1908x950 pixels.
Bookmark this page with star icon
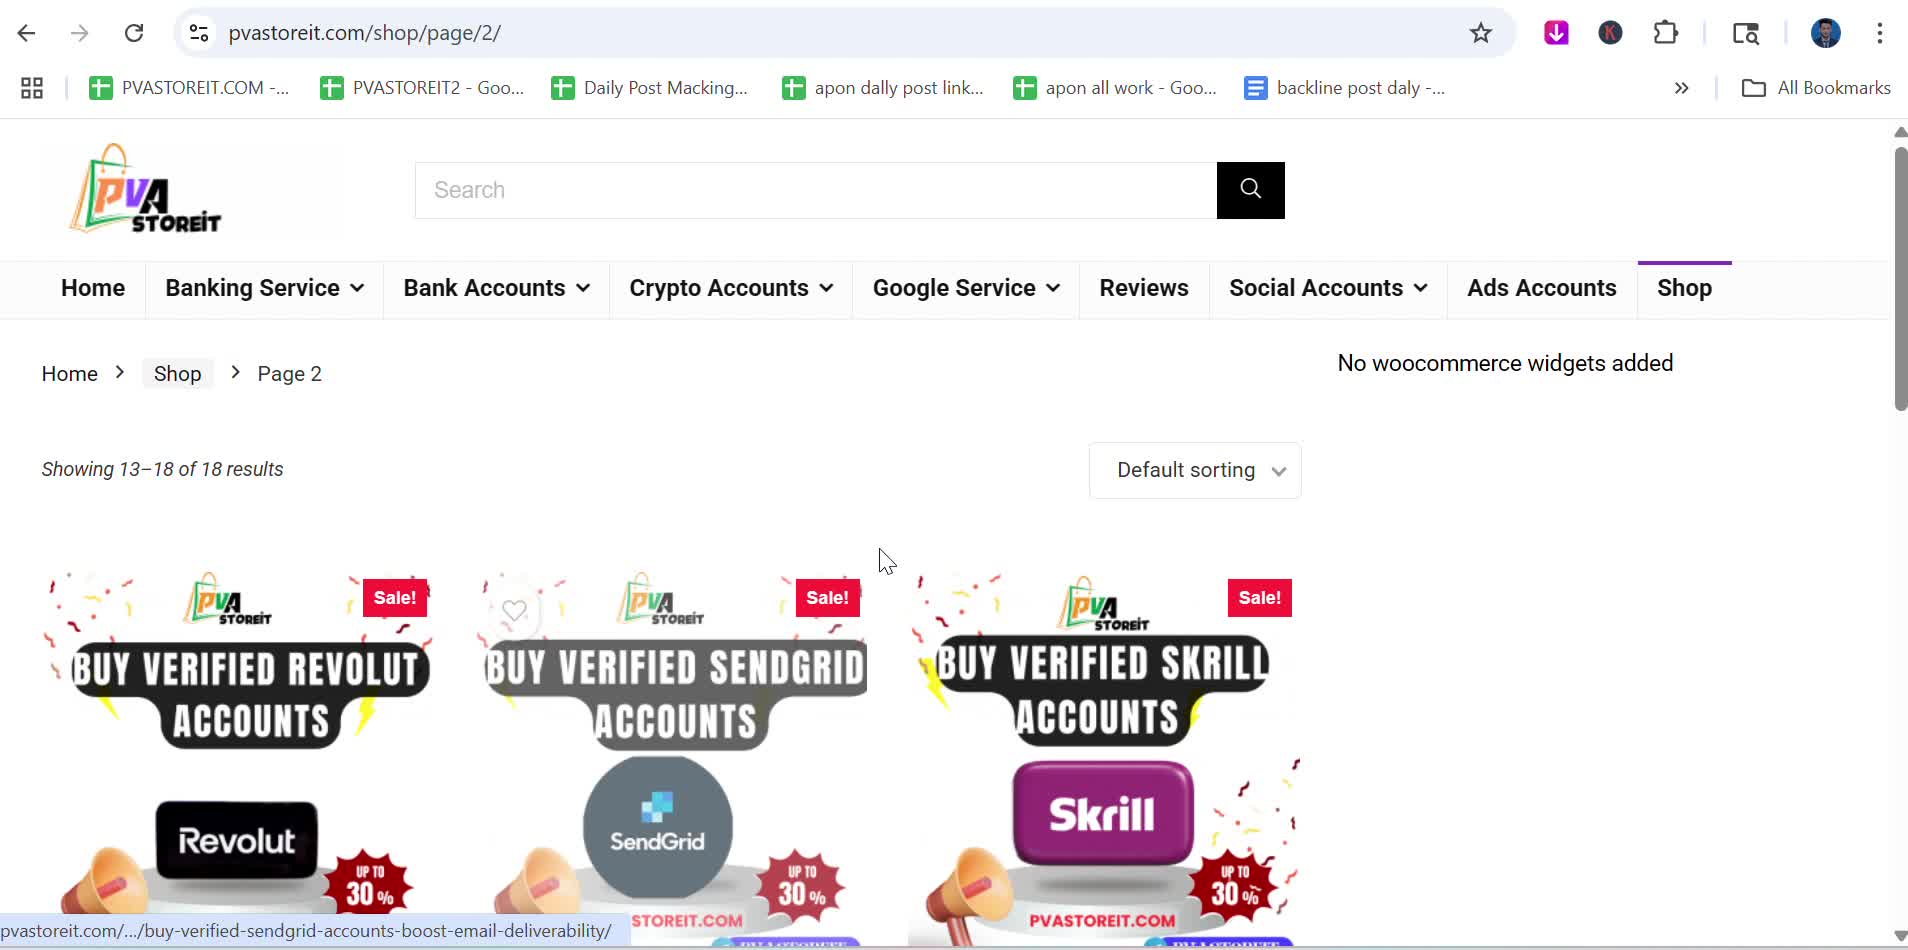[1481, 33]
